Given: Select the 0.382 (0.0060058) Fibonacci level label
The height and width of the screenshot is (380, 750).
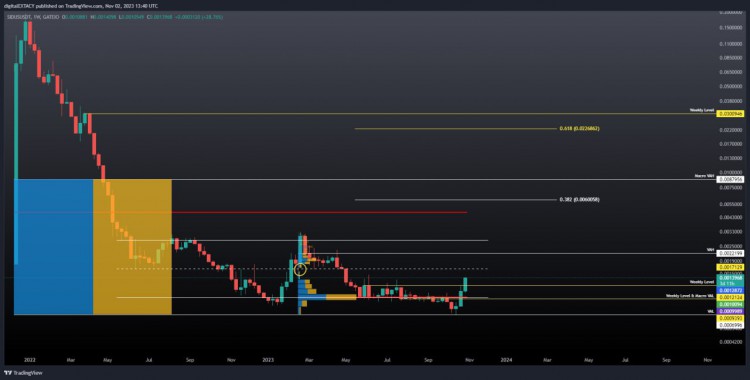Looking at the screenshot, I should pos(579,200).
